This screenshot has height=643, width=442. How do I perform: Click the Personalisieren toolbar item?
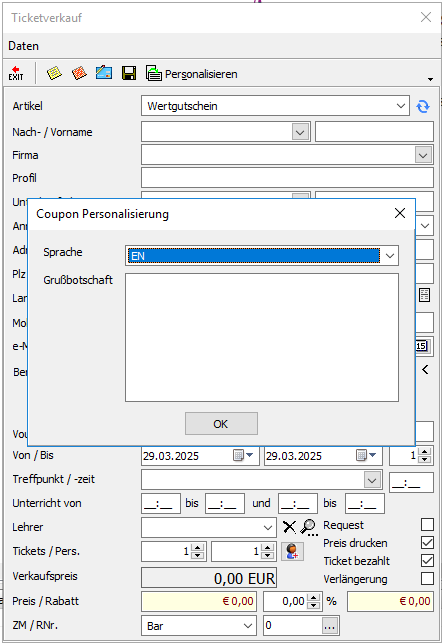point(191,74)
